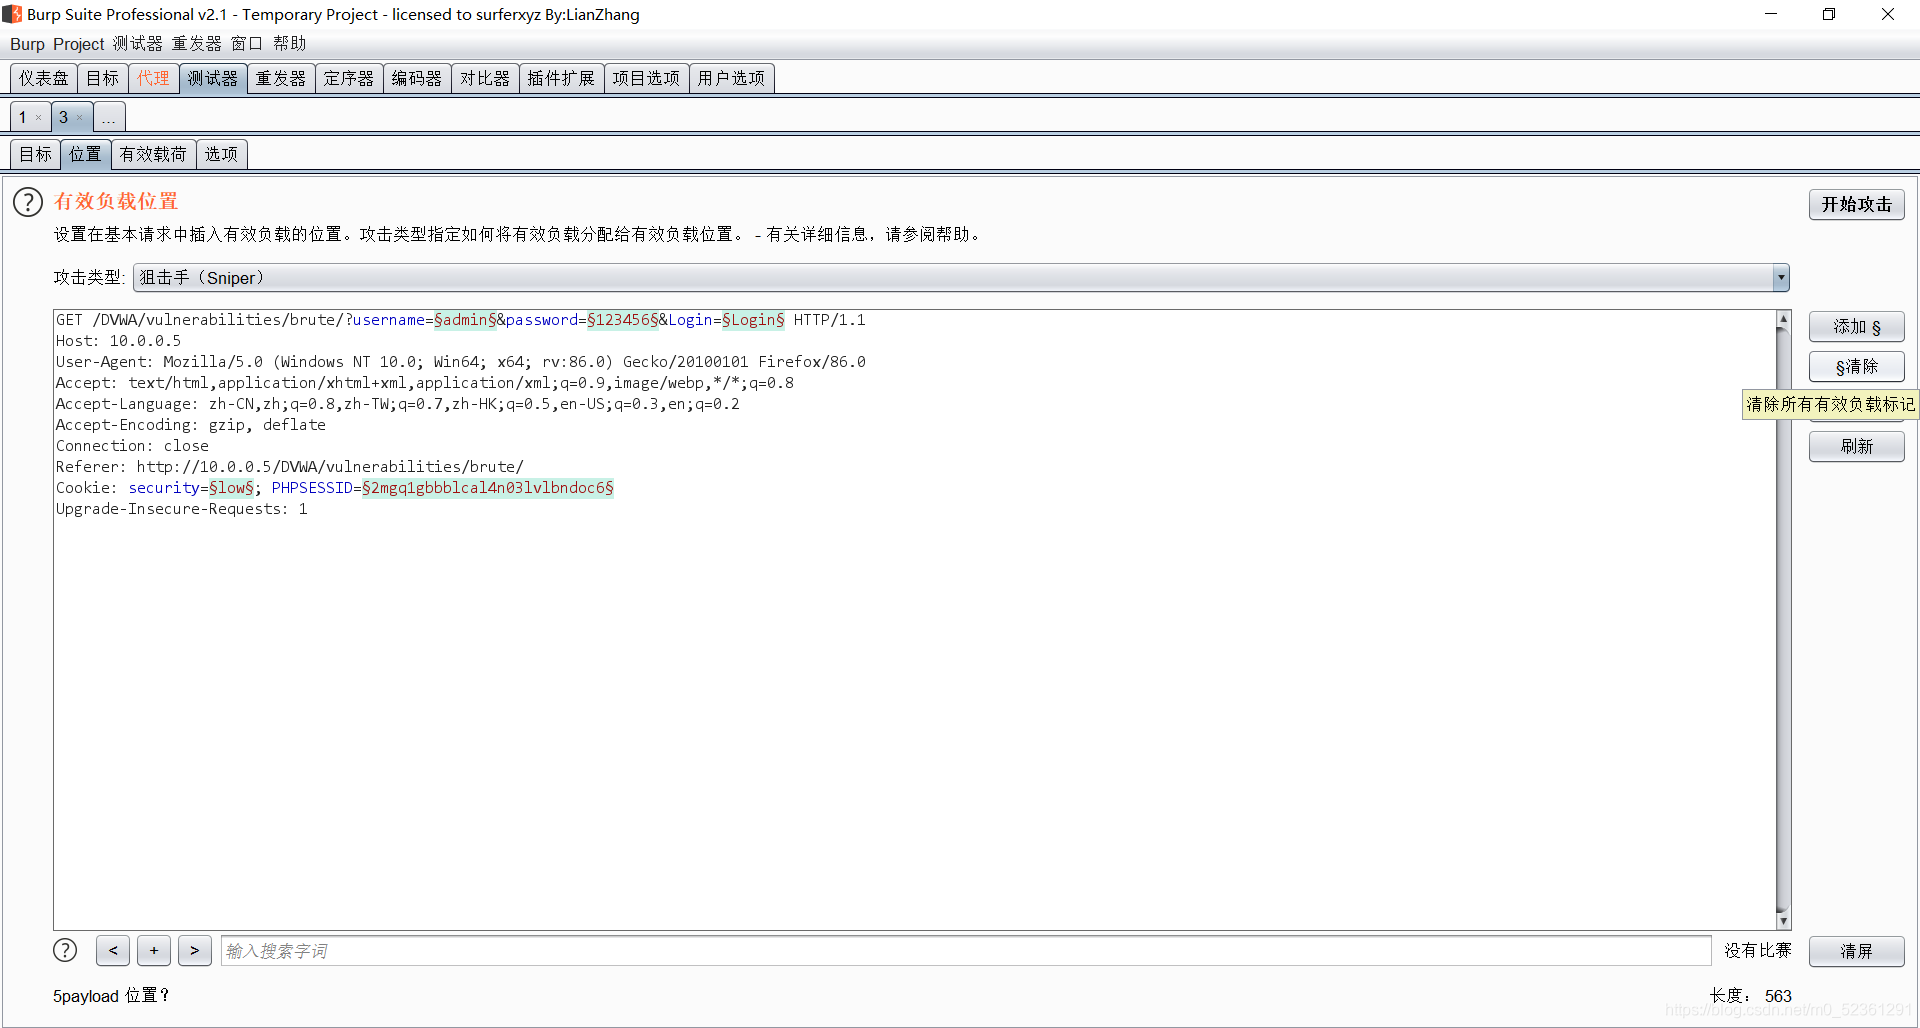Viewport: 1920px width, 1028px height.
Task: Open the 对比器 tab
Action: 485,78
